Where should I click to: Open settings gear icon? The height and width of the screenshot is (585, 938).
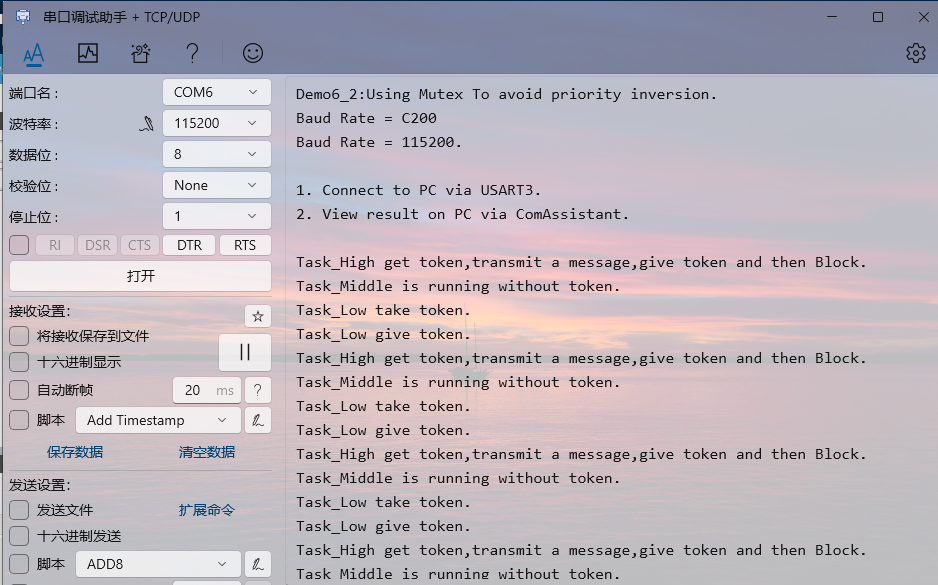coord(915,53)
